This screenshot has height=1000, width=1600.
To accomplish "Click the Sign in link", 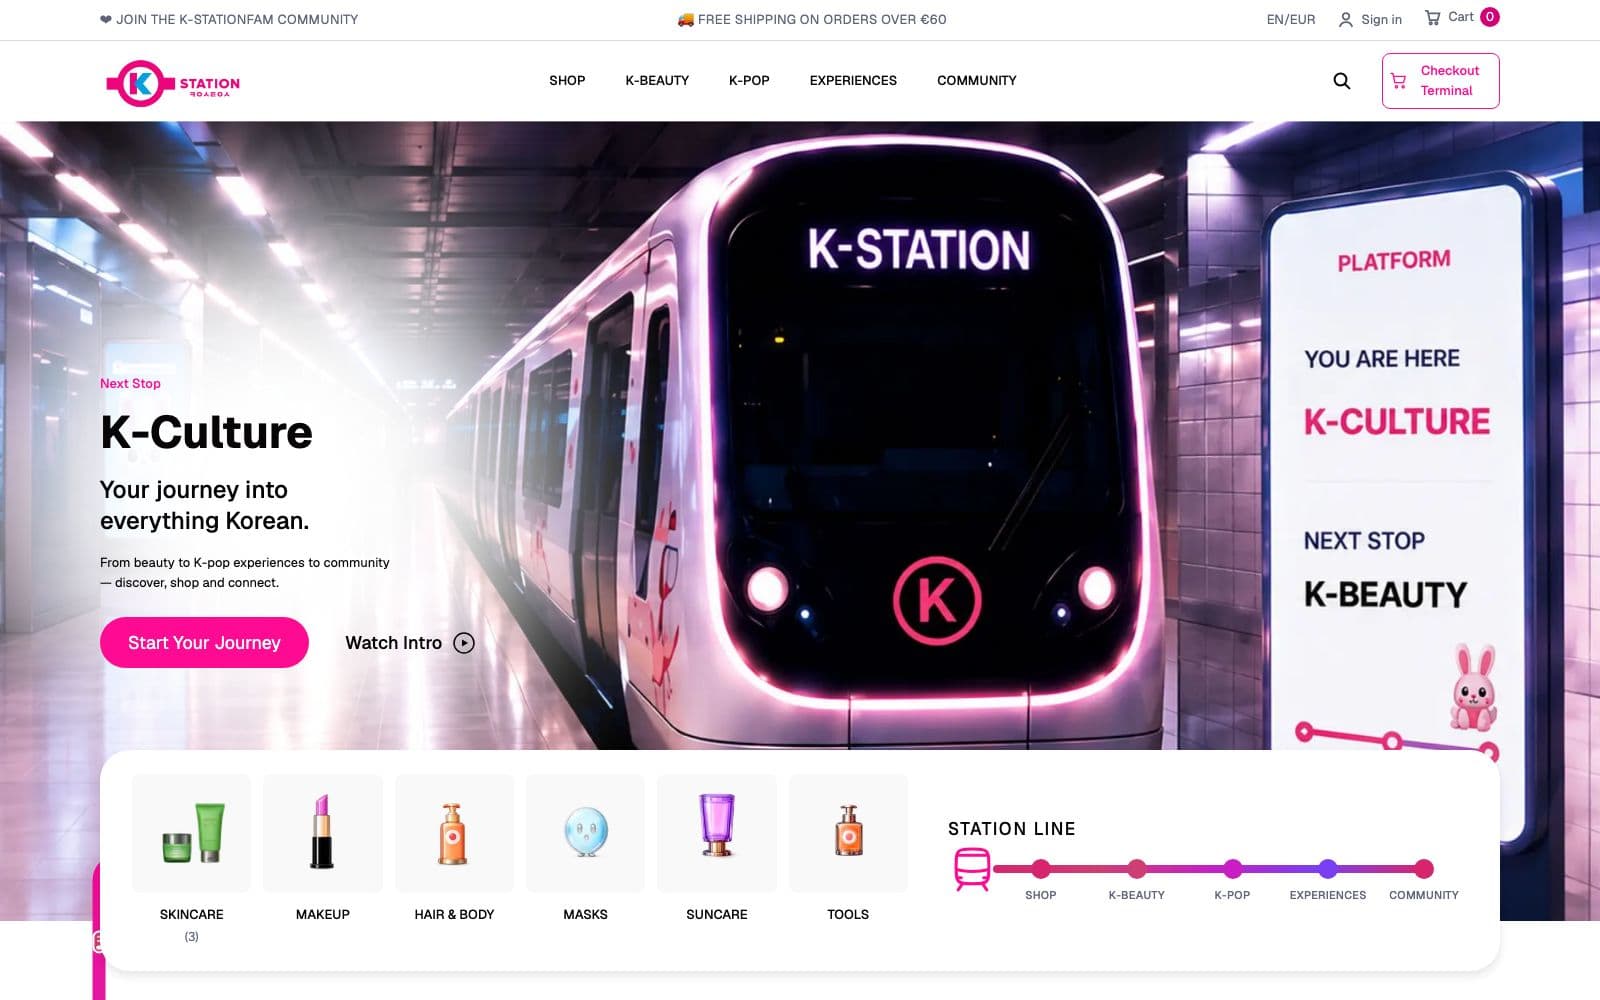I will click(x=1381, y=19).
